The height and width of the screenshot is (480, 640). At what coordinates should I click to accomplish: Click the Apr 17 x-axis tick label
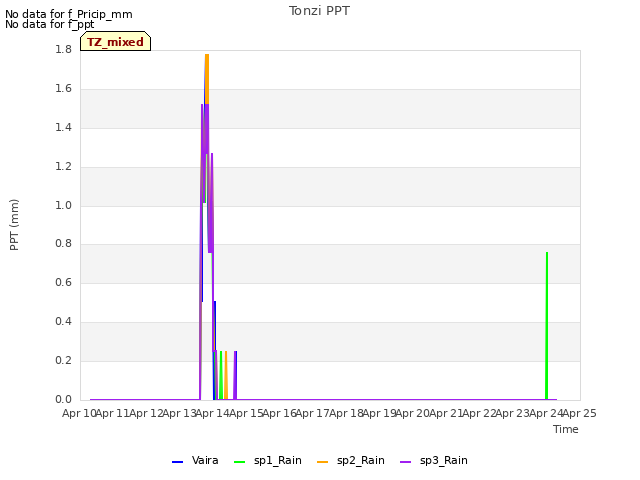click(312, 413)
